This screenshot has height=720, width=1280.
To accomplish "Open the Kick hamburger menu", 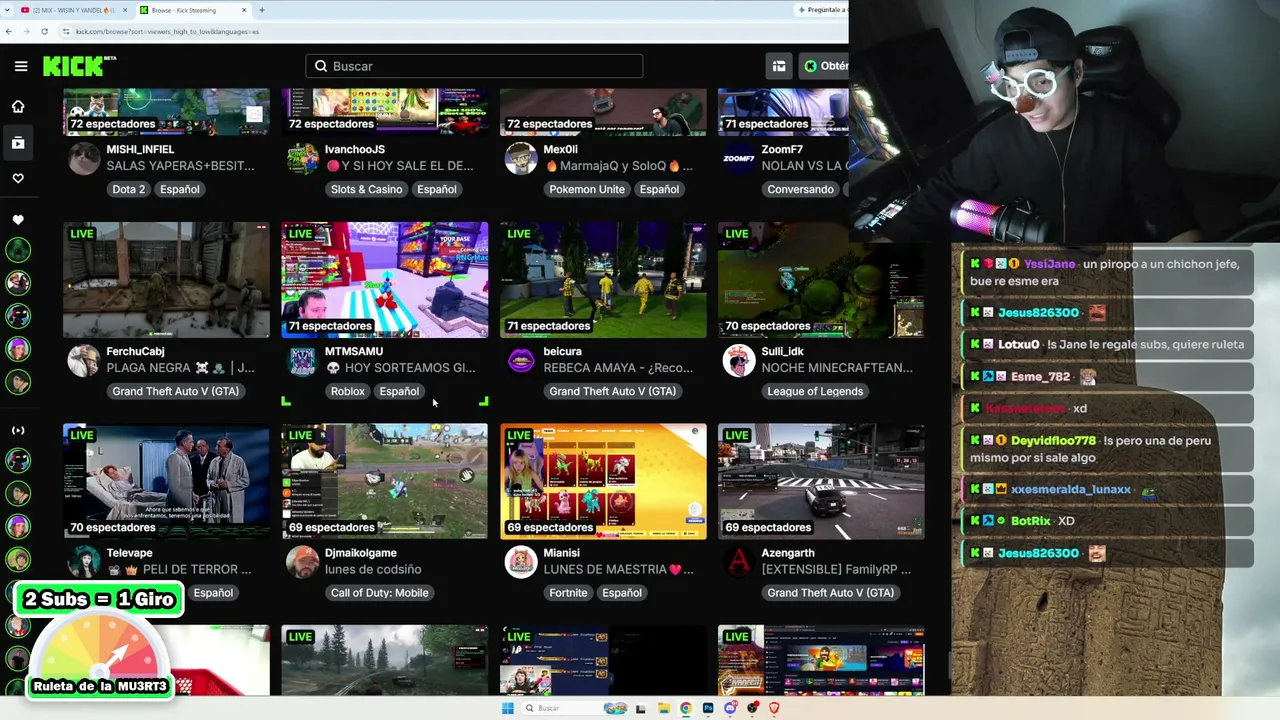I will (x=21, y=66).
